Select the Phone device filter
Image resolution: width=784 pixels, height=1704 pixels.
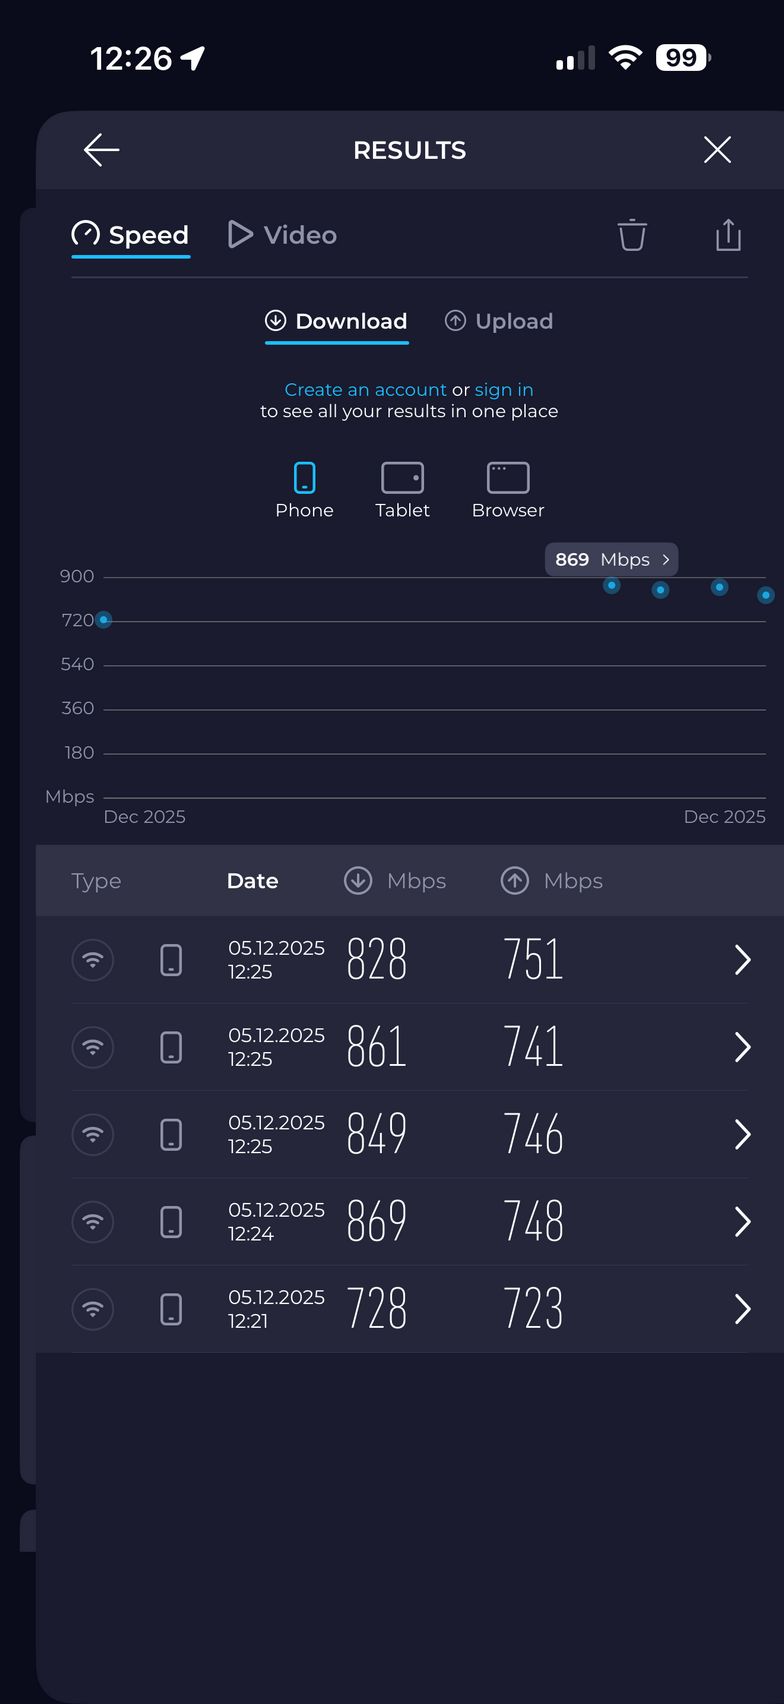click(304, 490)
